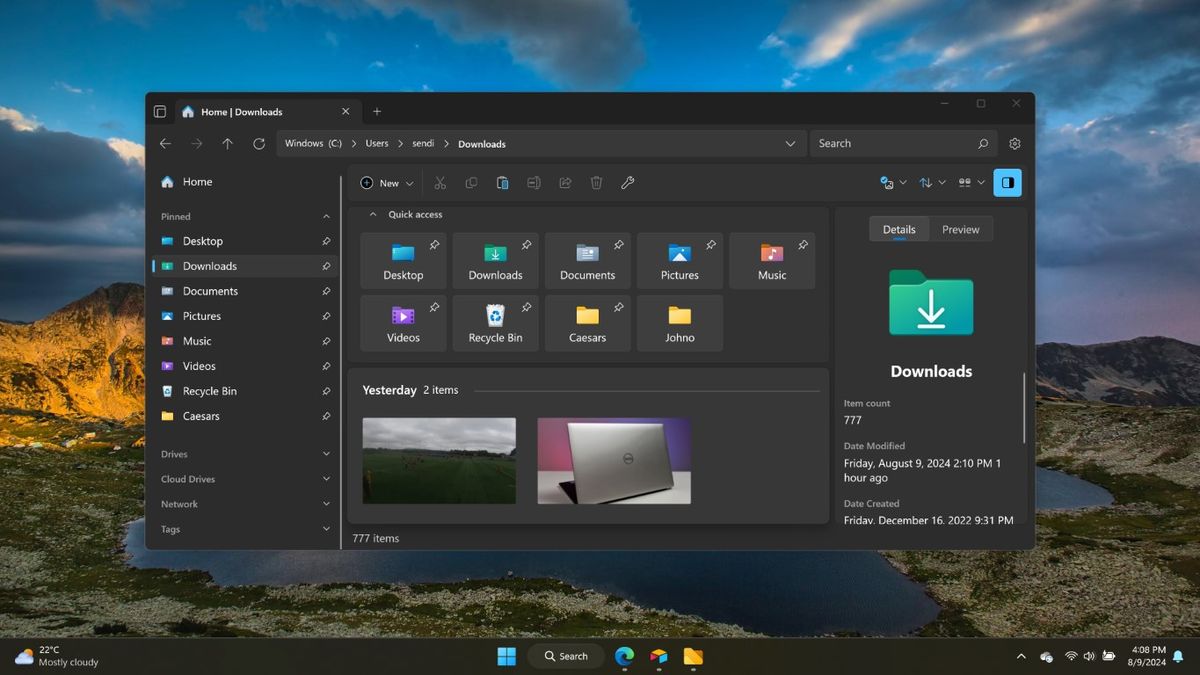Unpin Music from the Pinned sidebar
This screenshot has height=675, width=1200.
pyautogui.click(x=326, y=341)
